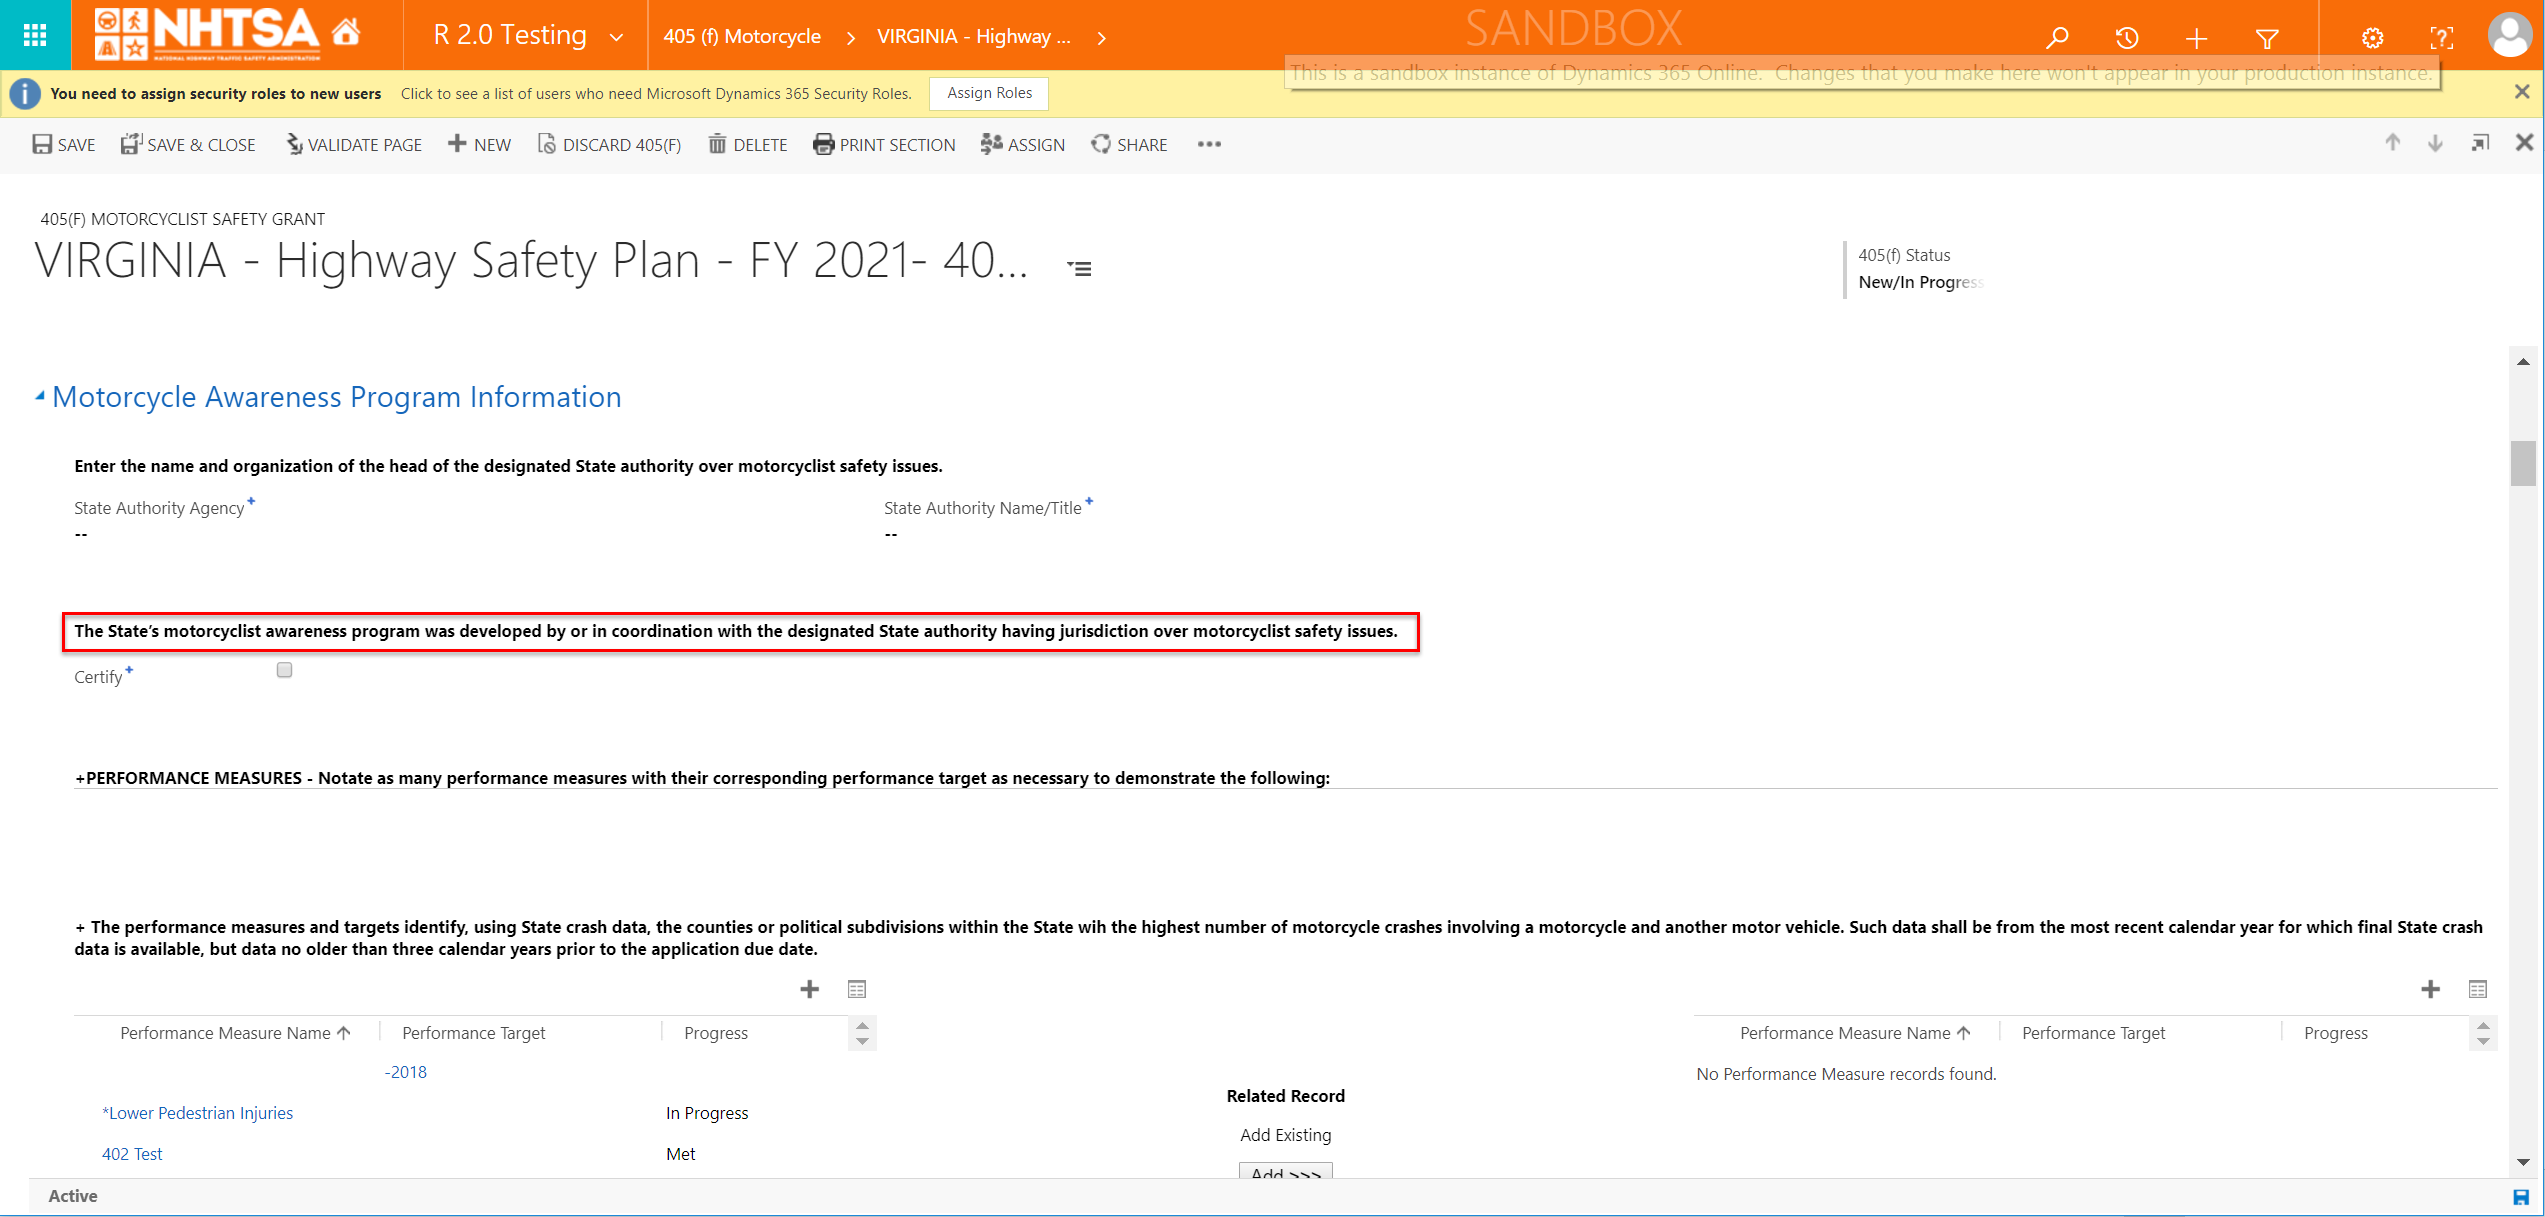Open recently viewed items clock icon
The image size is (2545, 1217).
[x=2126, y=38]
